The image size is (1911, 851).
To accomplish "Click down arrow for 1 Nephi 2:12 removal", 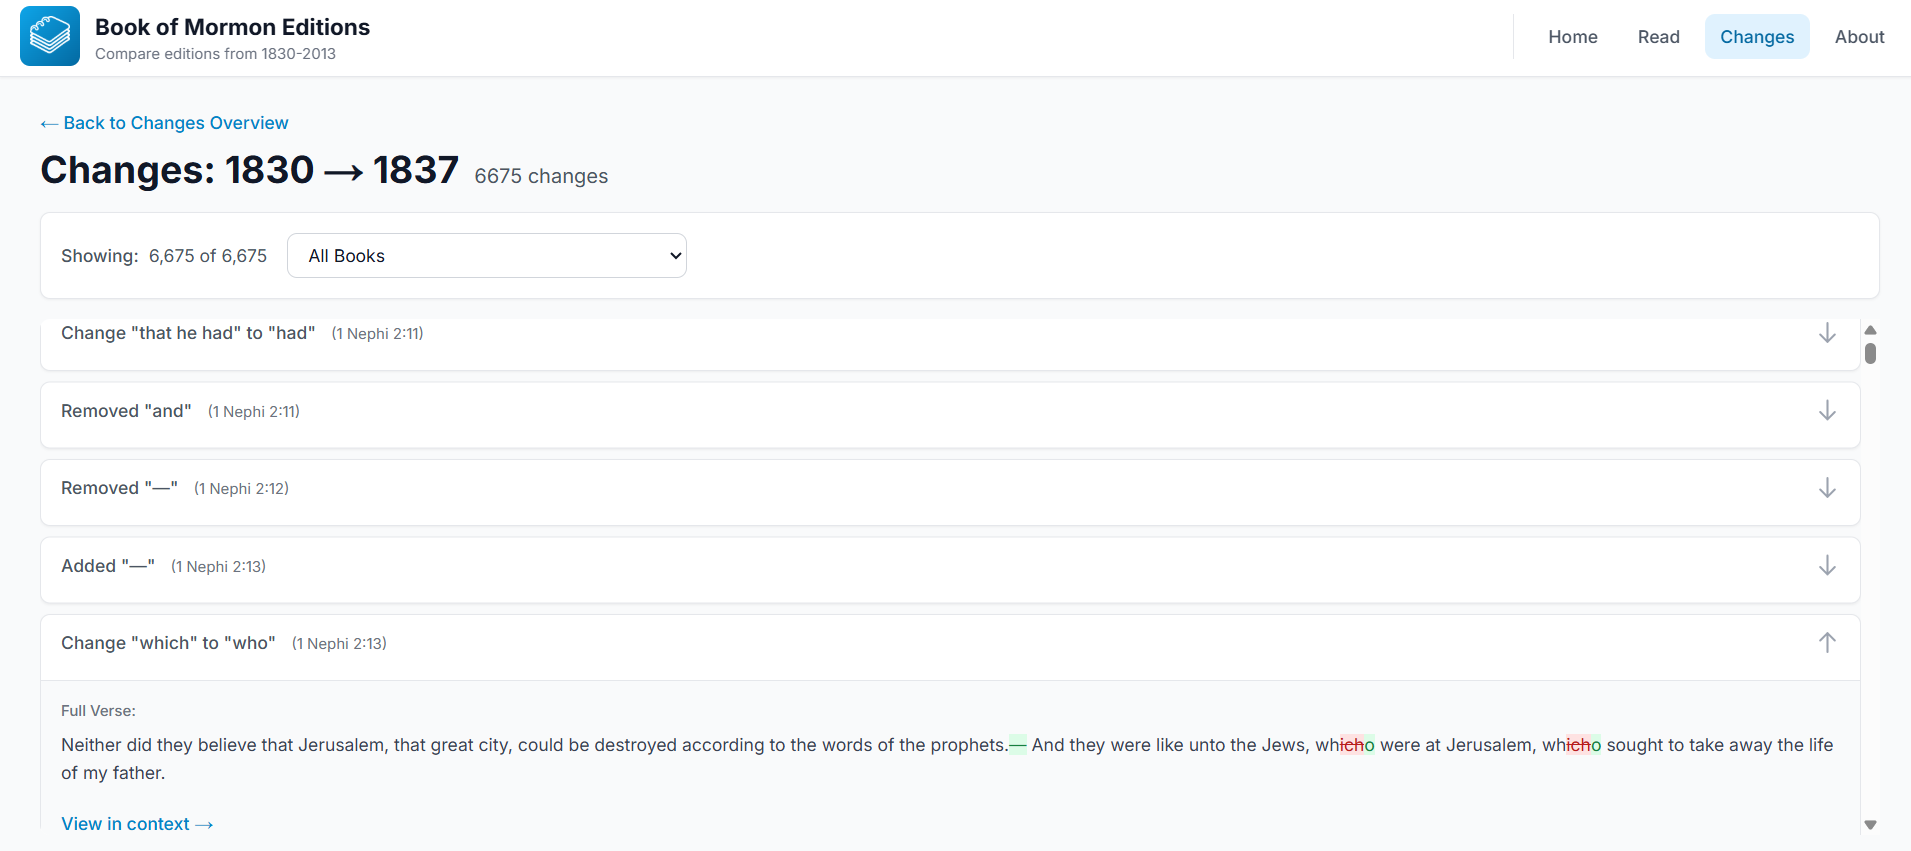I will click(1826, 488).
